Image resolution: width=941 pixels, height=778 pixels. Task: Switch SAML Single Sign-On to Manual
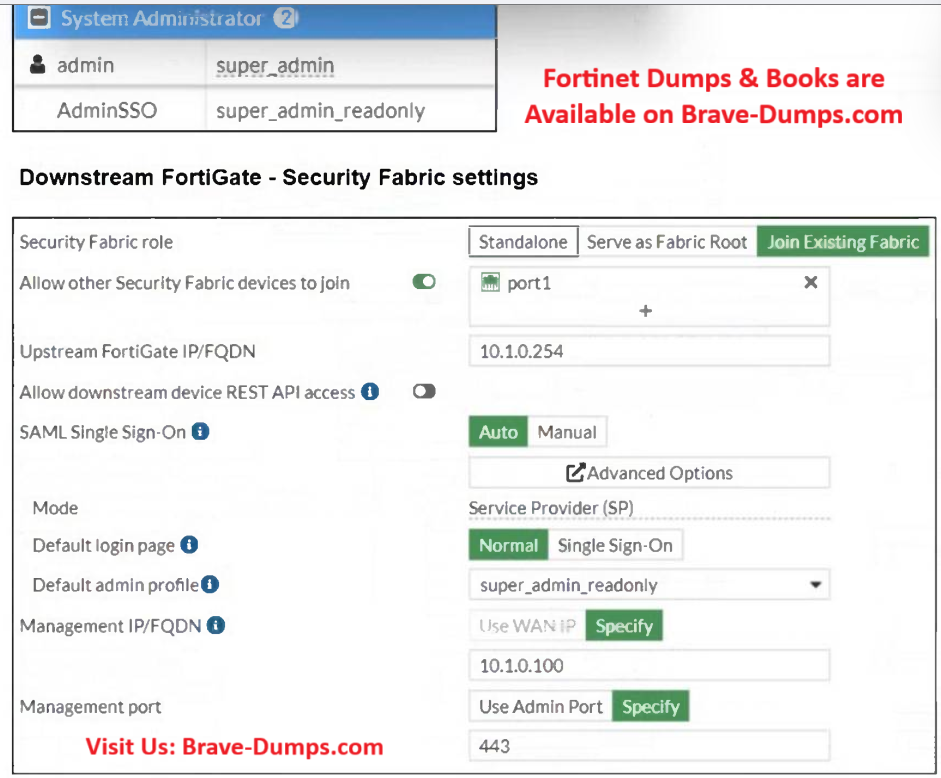tap(567, 432)
